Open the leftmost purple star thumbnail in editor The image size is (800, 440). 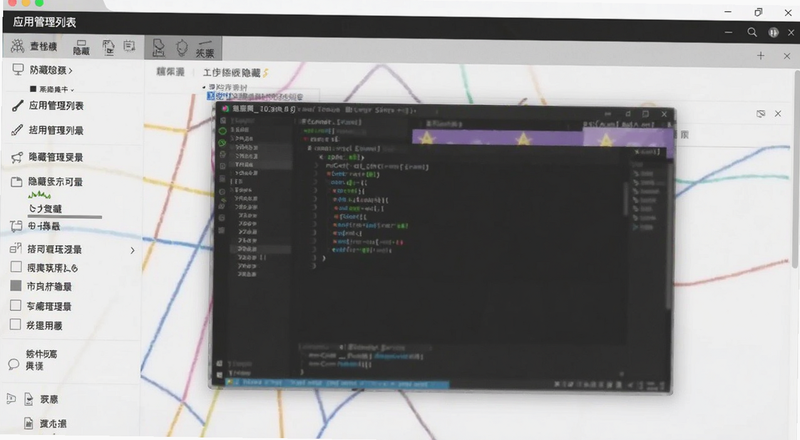(x=427, y=136)
